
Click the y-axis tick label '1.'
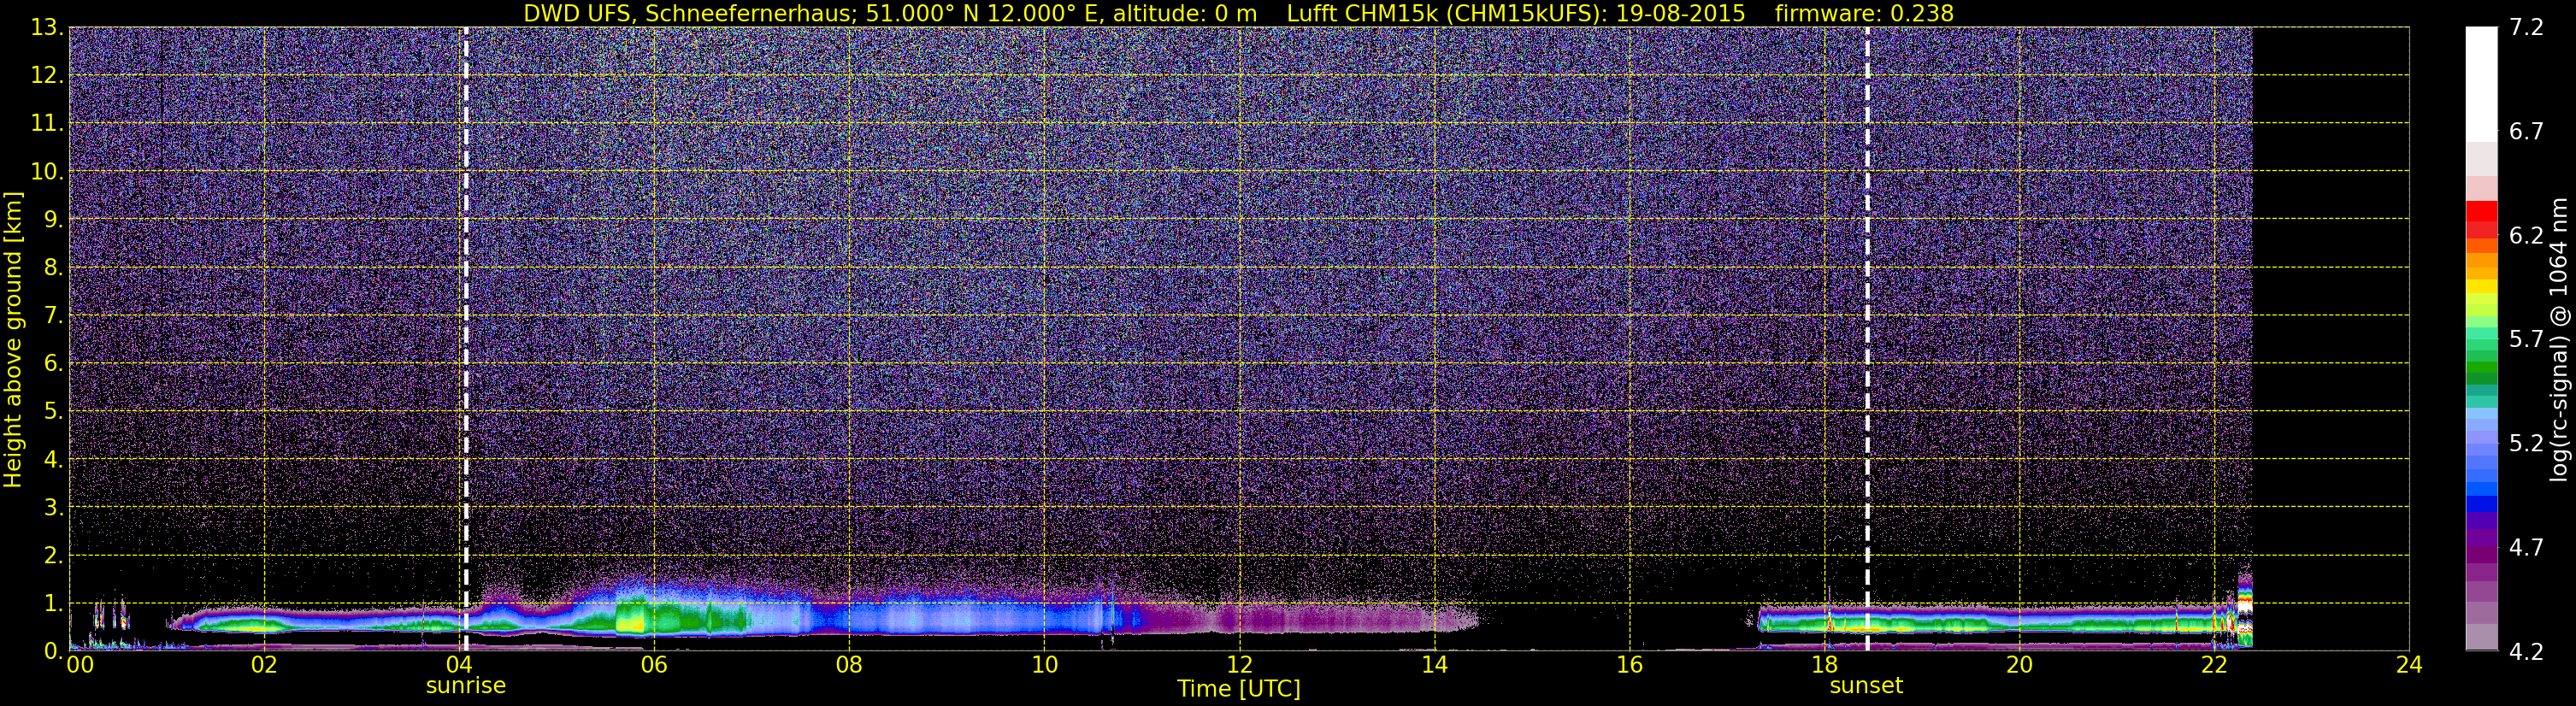54,604
